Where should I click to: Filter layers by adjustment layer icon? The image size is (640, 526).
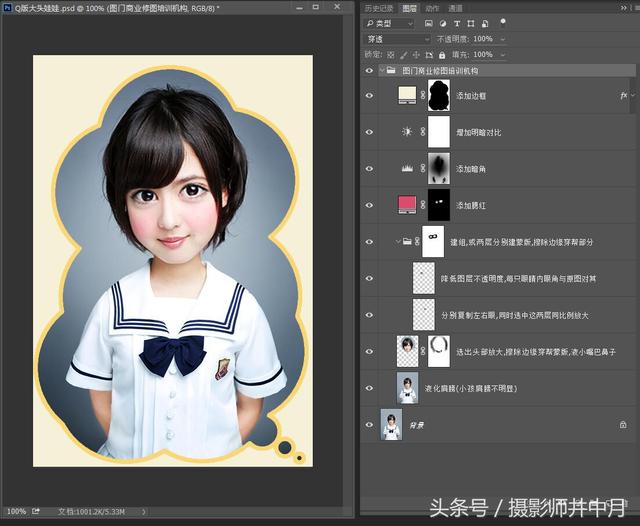tap(443, 24)
